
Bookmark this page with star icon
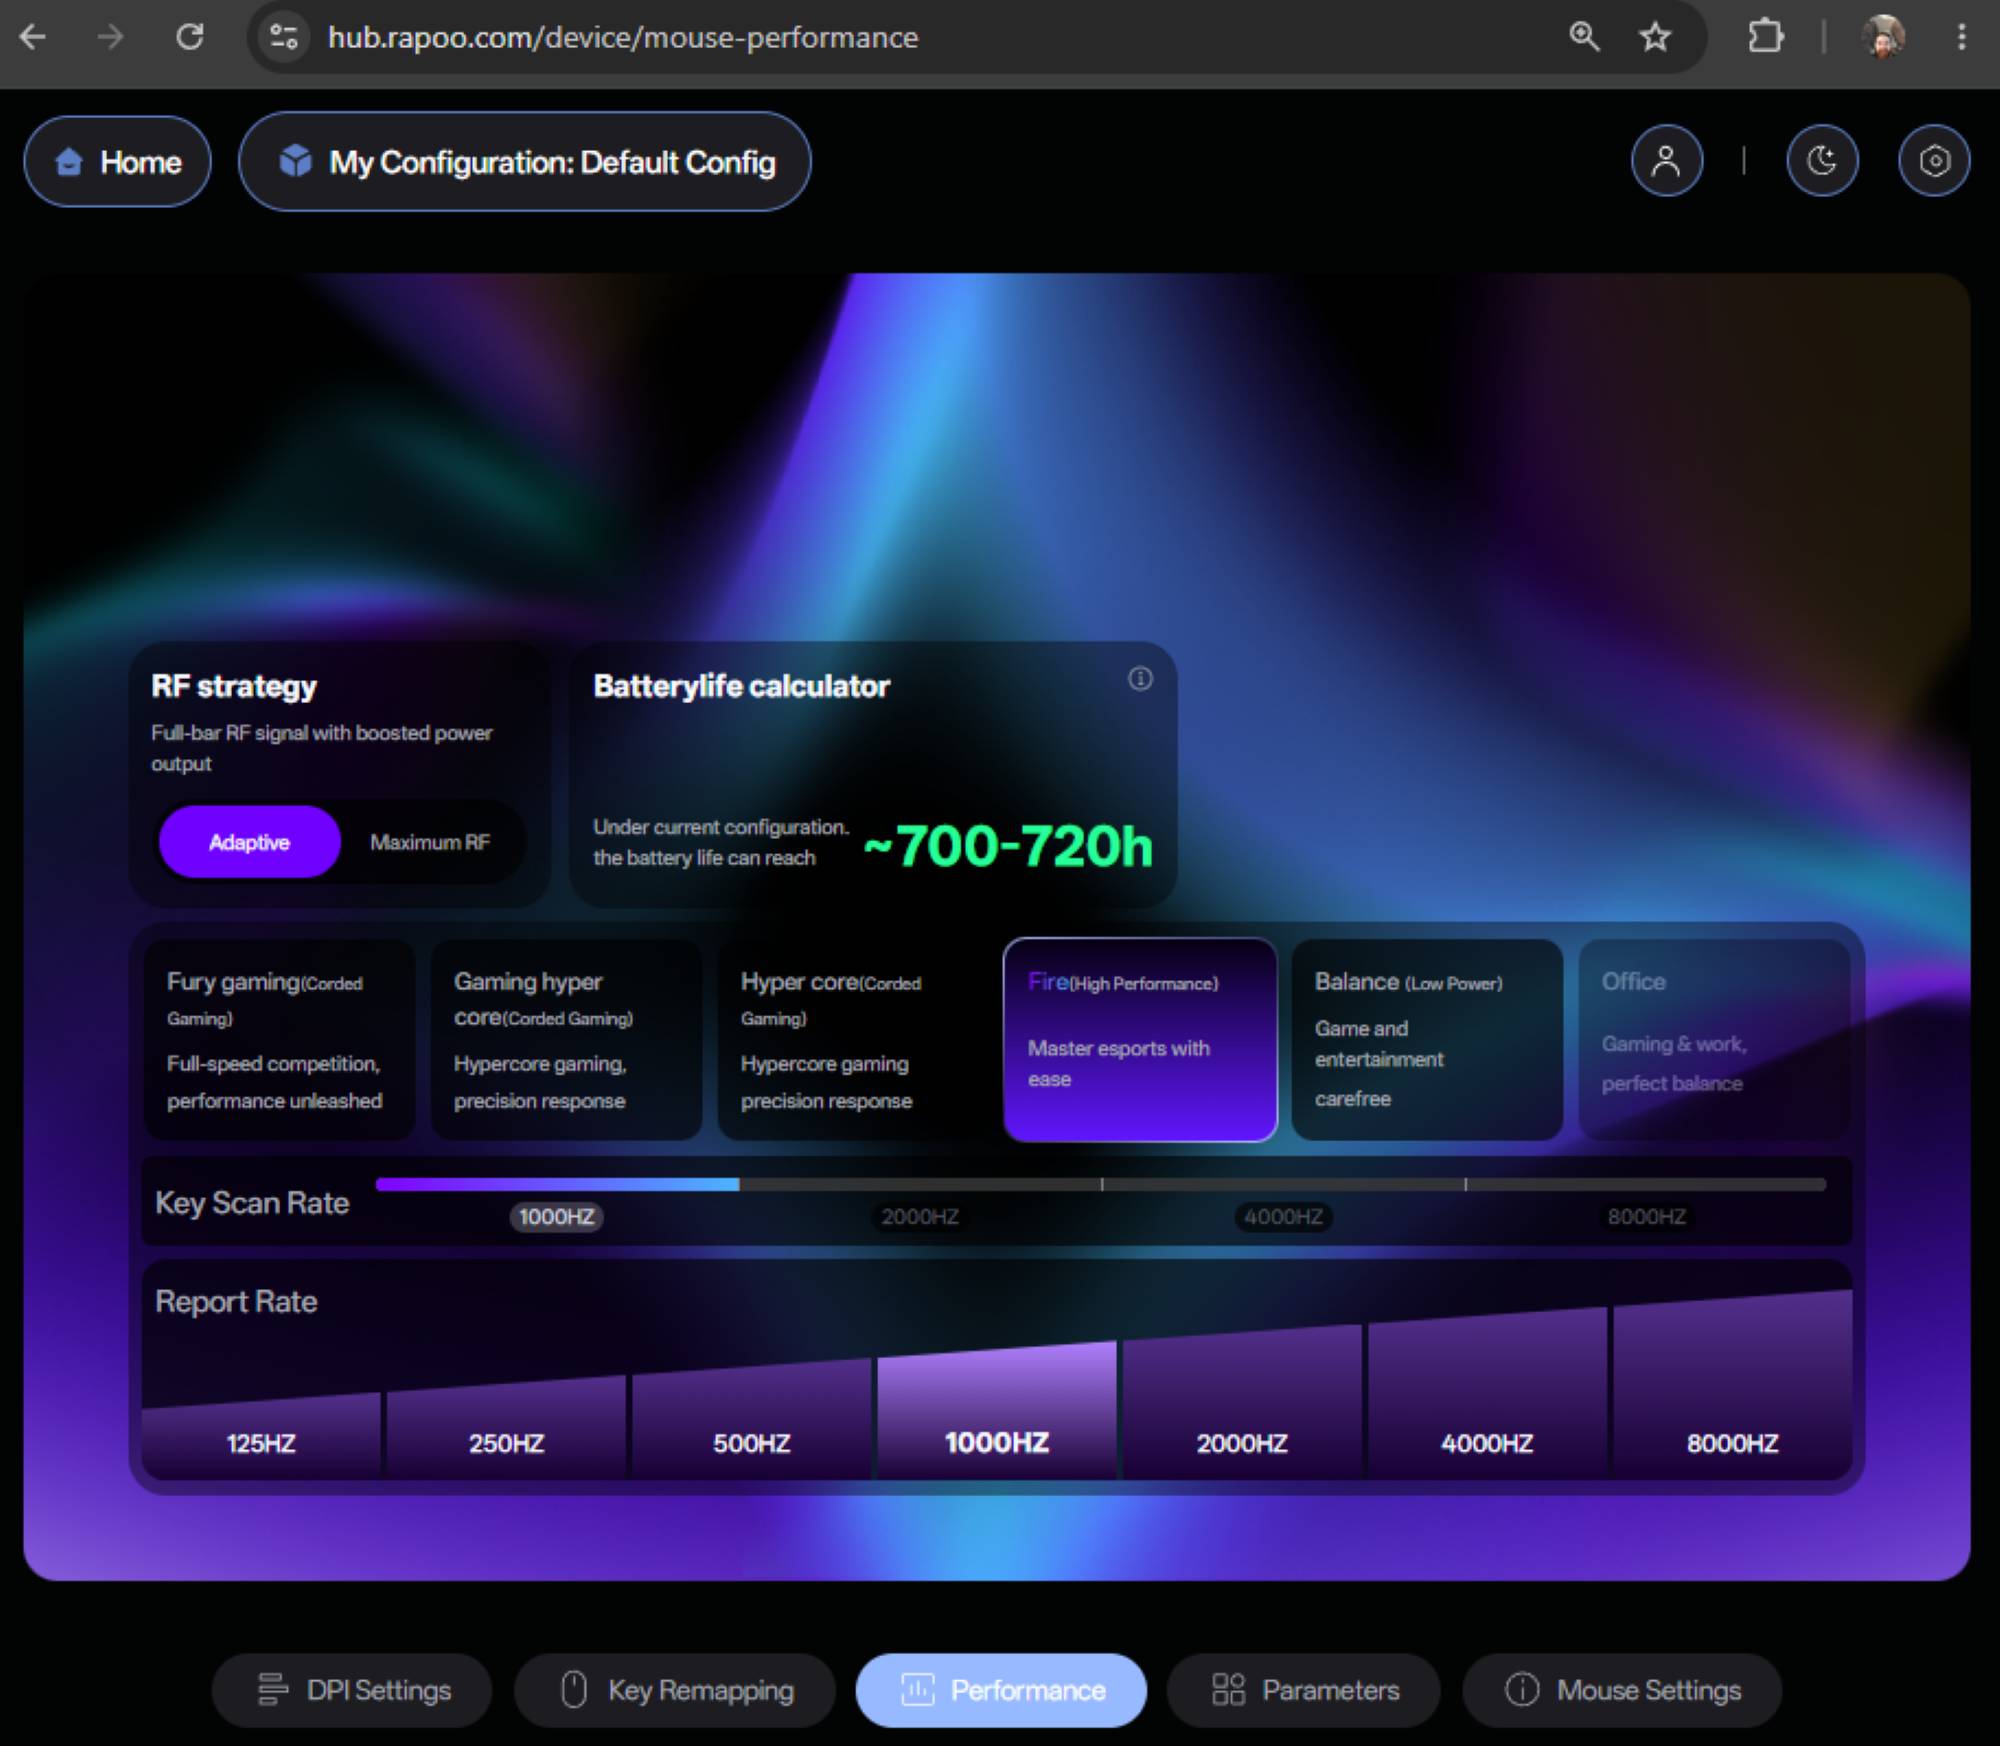coord(1655,37)
